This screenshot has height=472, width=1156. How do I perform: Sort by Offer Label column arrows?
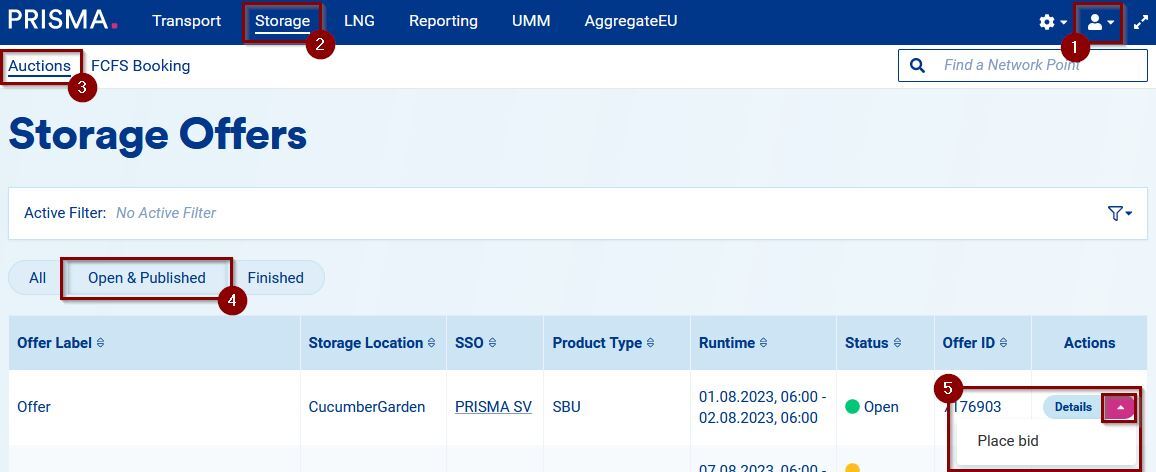click(100, 343)
